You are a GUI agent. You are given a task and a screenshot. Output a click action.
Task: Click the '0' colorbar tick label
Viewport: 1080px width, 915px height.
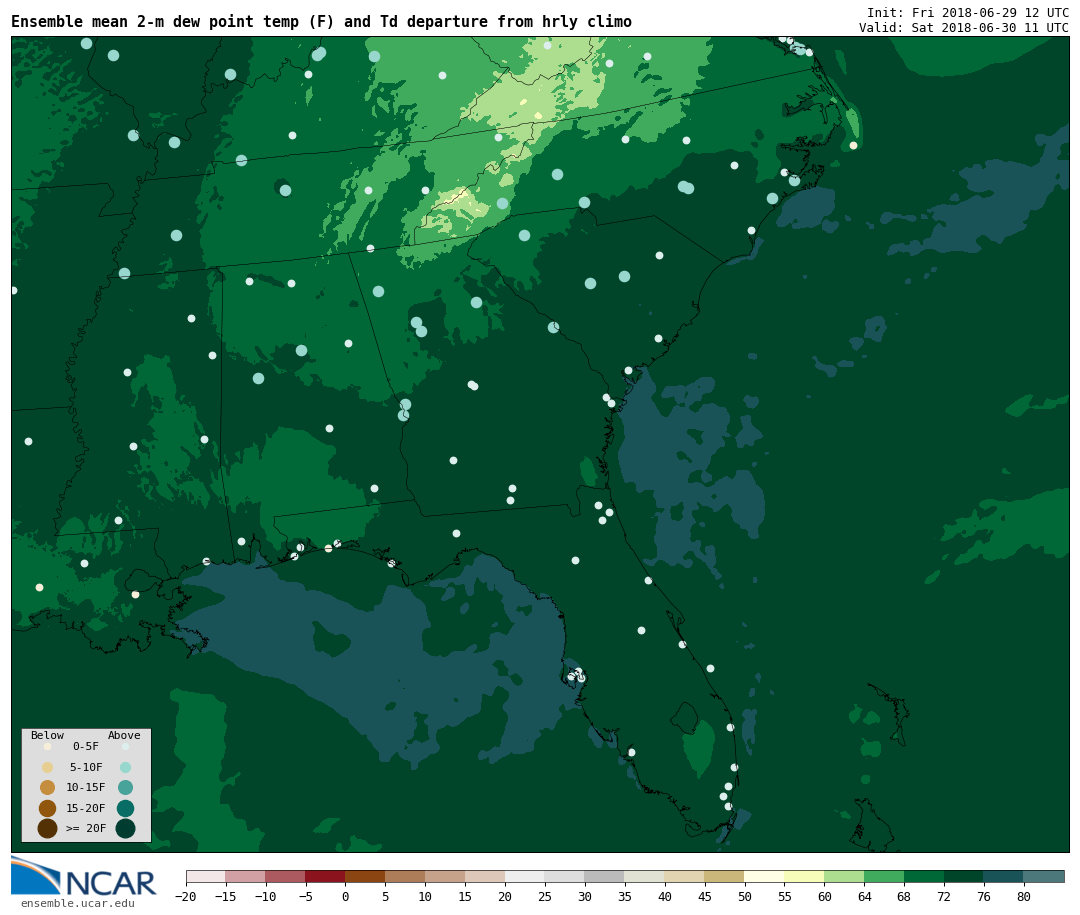point(345,897)
